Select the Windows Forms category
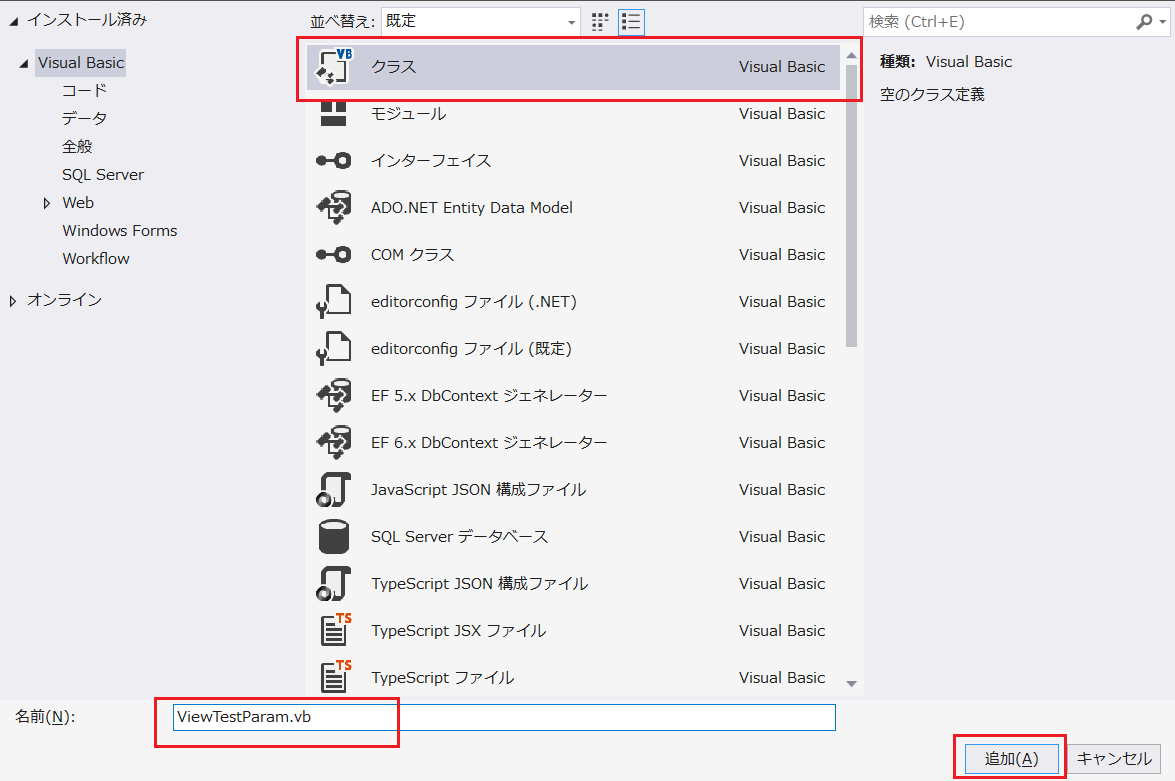This screenshot has width=1175, height=781. pos(119,230)
